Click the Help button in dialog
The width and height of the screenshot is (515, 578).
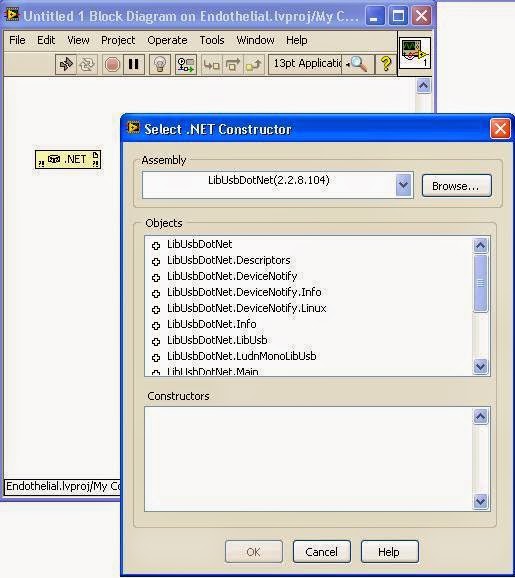[x=389, y=552]
